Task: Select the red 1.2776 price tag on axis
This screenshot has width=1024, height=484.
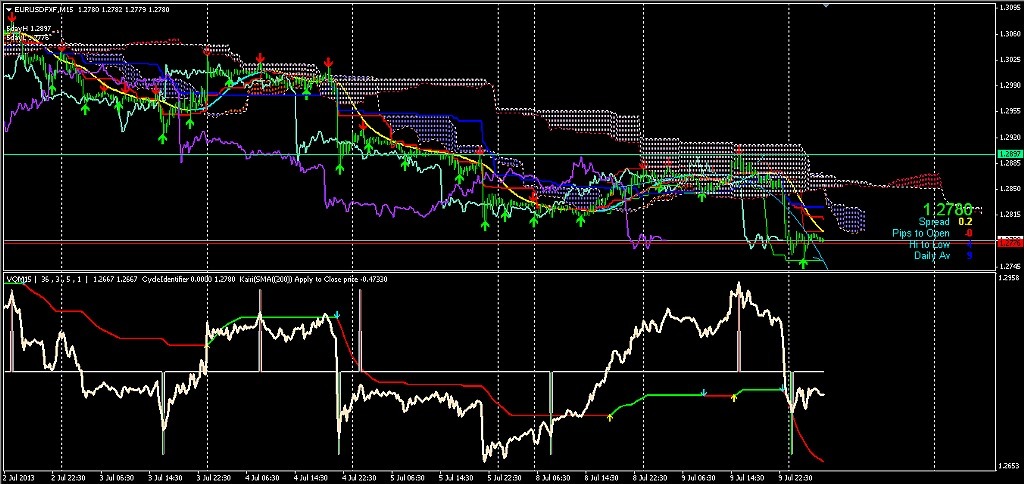Action: coord(1008,242)
